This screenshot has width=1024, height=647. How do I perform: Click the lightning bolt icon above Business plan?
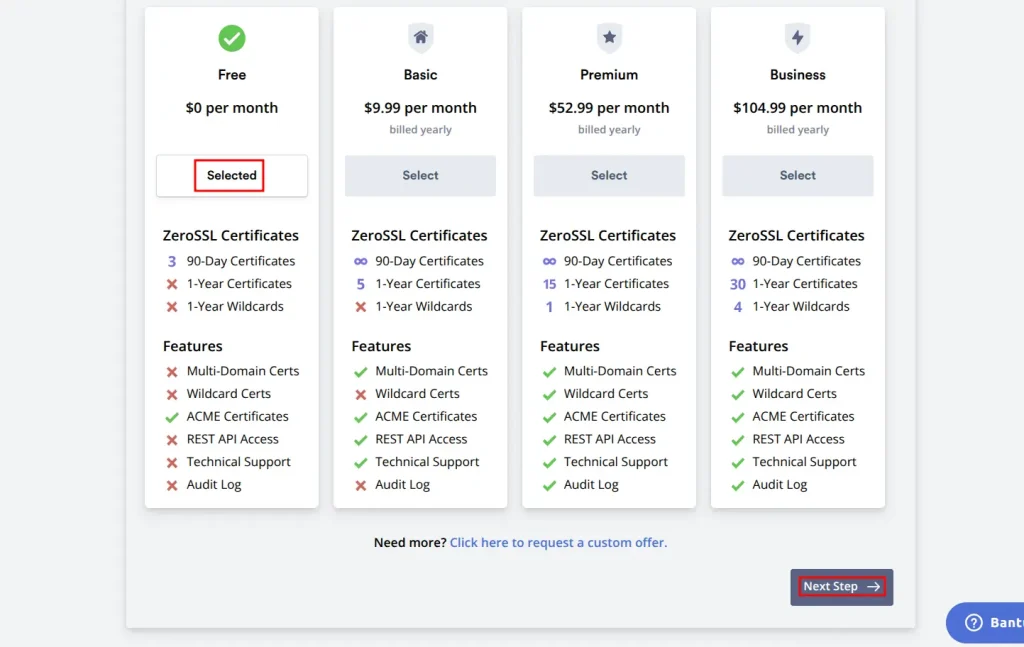click(x=797, y=38)
